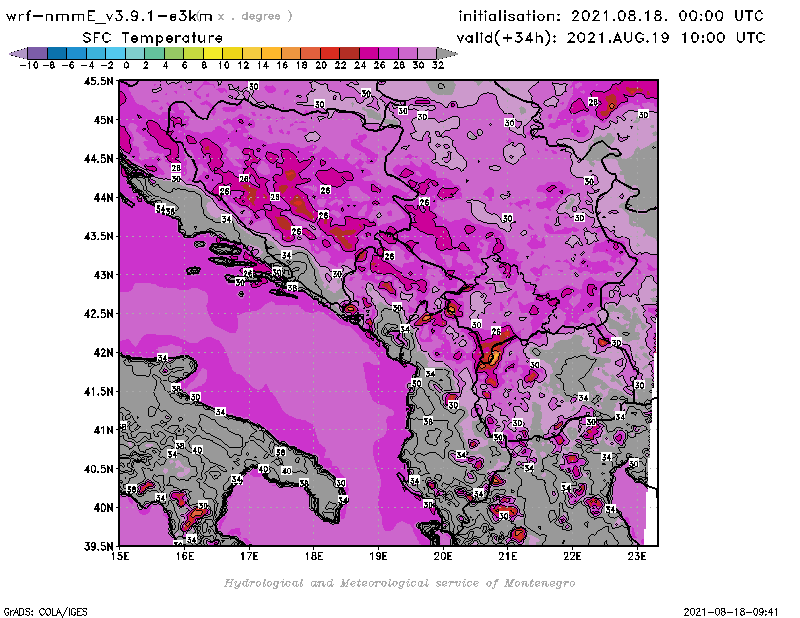Viewport: 800px width, 618px height.
Task: Pick the legend swatch between 22 and 24
Action: [349, 53]
